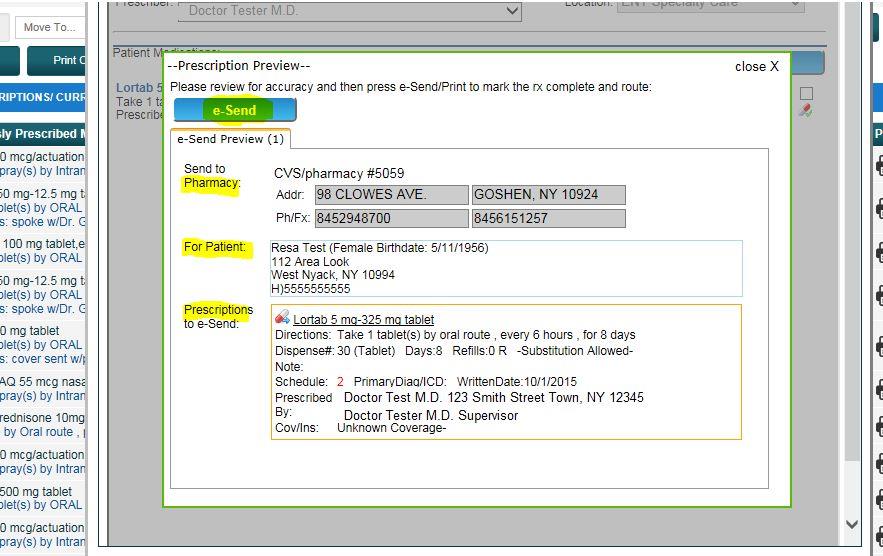
Task: Click the scroll down arrow on the scrollbar
Action: coord(852,524)
